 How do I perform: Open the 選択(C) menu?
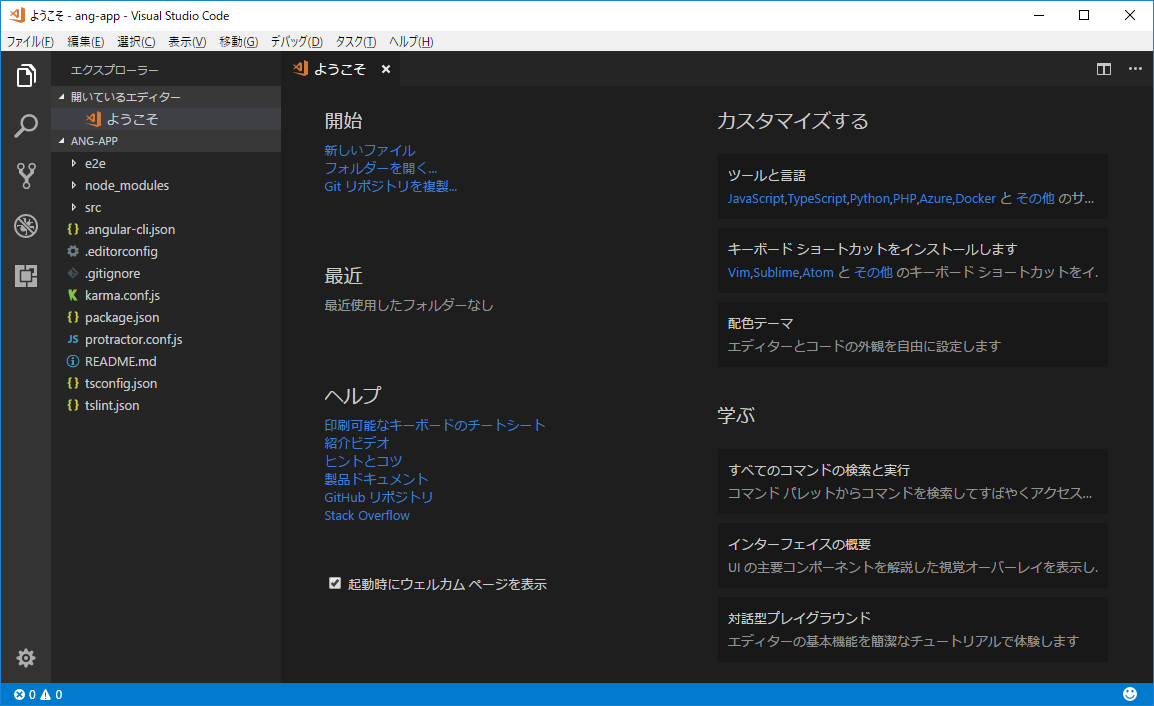click(x=136, y=42)
